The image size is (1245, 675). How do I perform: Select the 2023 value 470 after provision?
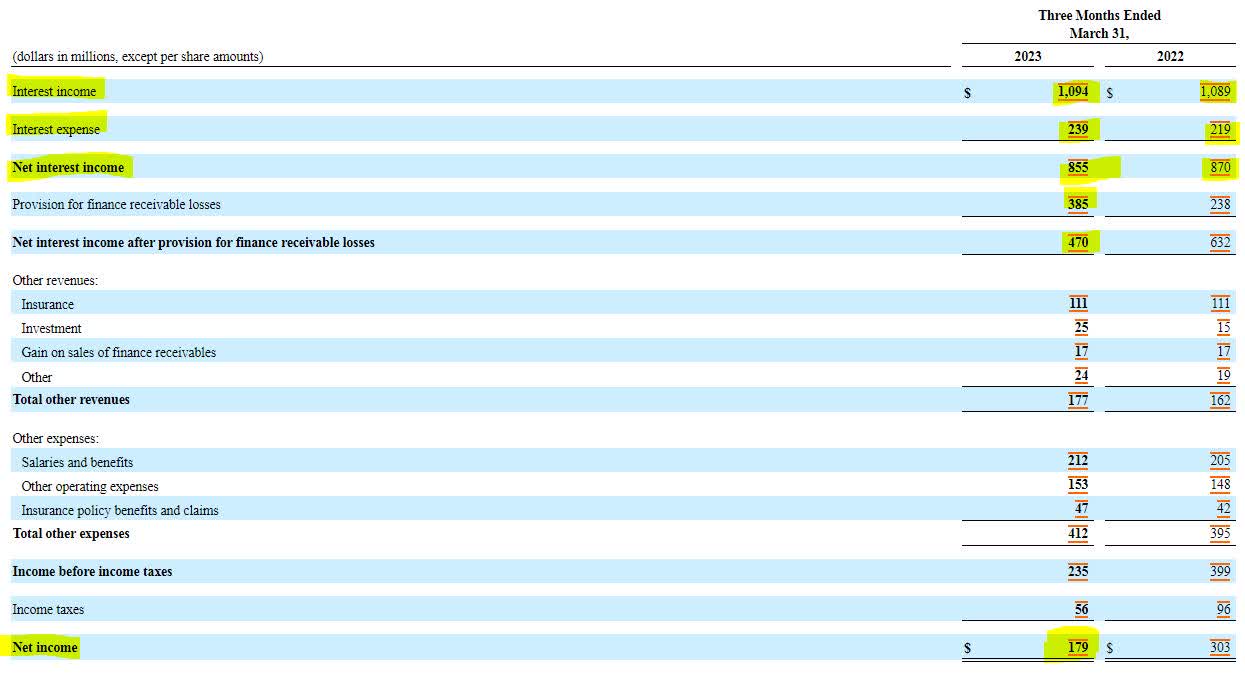tap(1078, 242)
